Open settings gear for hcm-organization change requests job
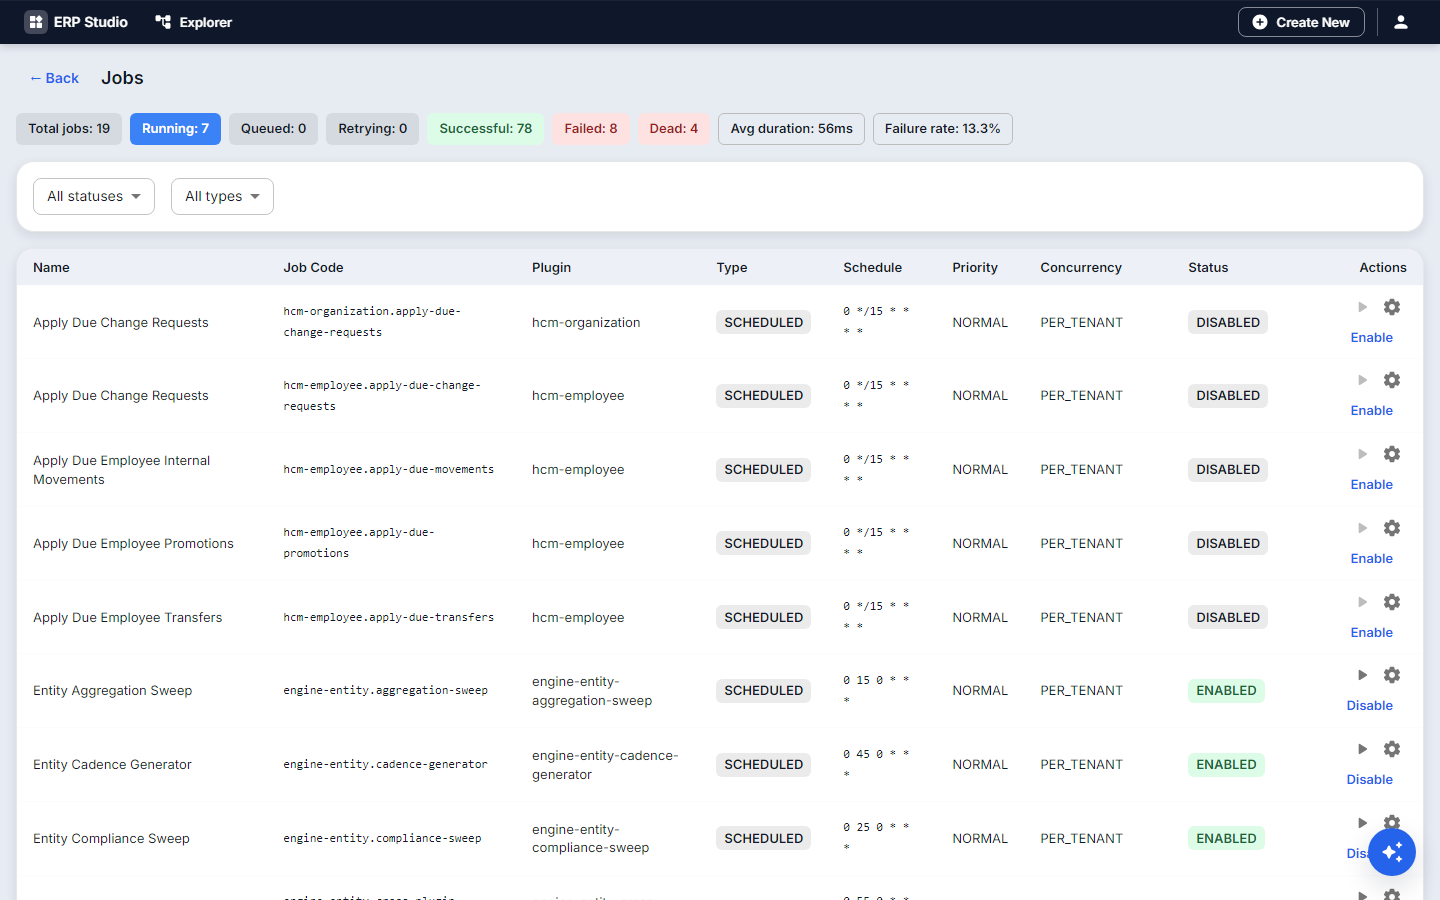The image size is (1440, 900). [1392, 307]
